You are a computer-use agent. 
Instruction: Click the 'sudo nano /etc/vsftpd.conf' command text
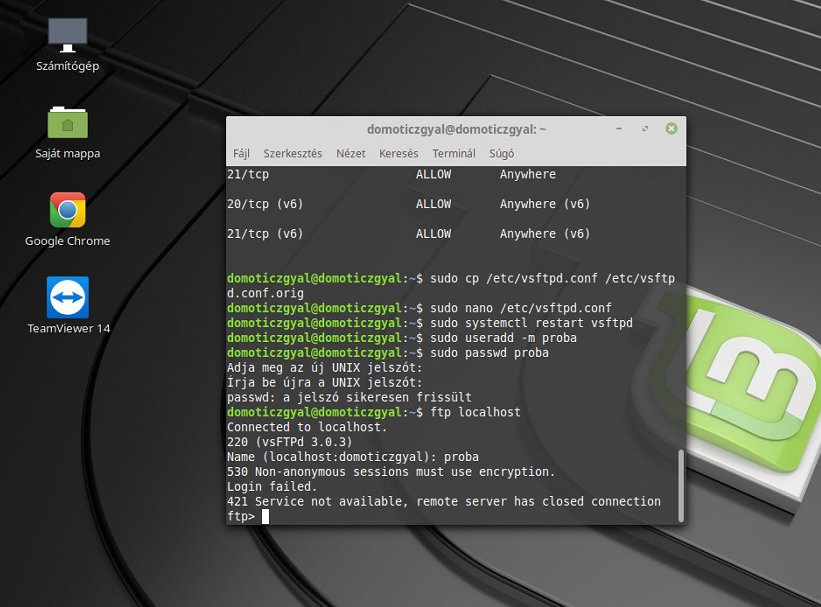point(520,308)
